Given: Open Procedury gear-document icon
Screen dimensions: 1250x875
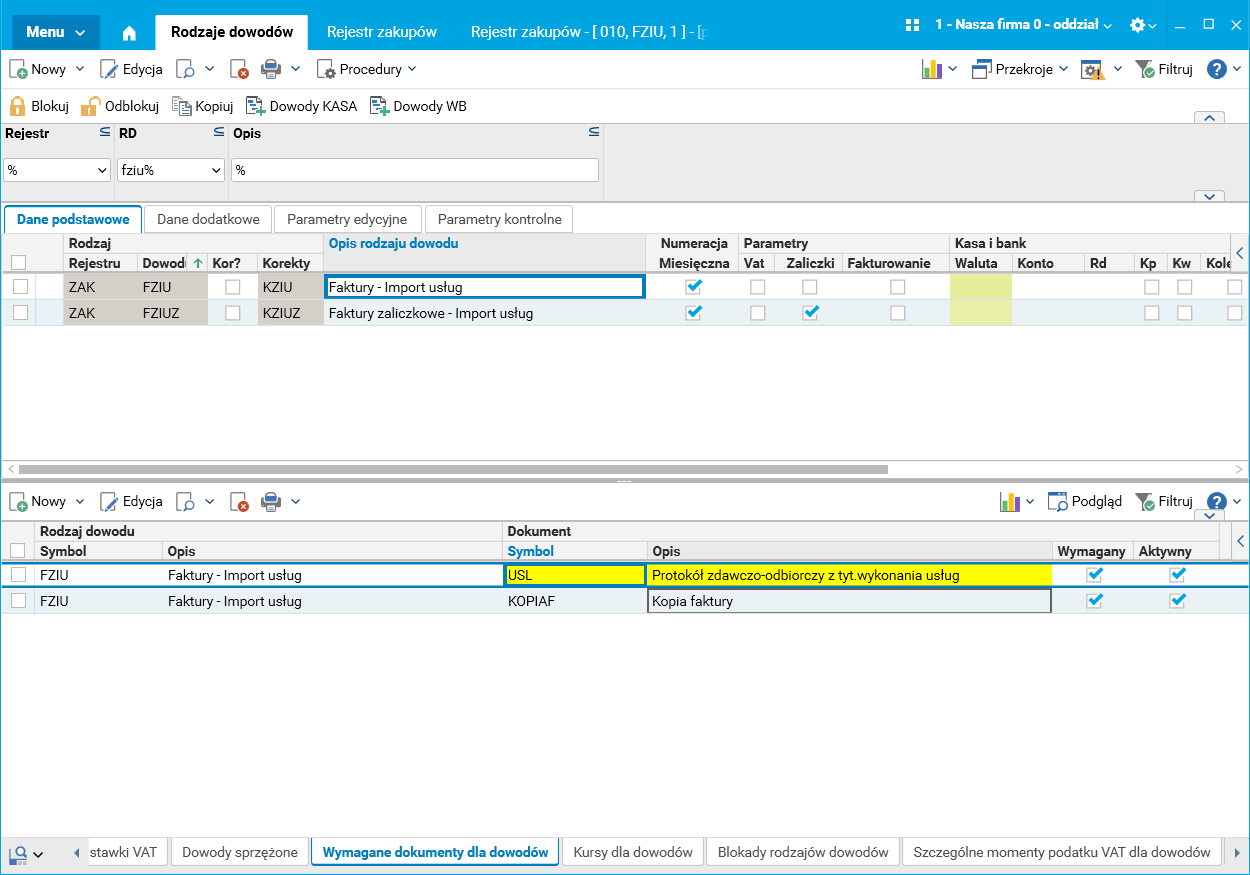Looking at the screenshot, I should click(x=326, y=69).
